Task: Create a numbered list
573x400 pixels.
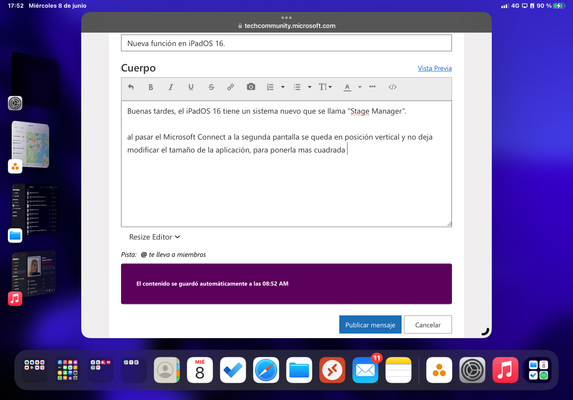Action: (x=270, y=87)
